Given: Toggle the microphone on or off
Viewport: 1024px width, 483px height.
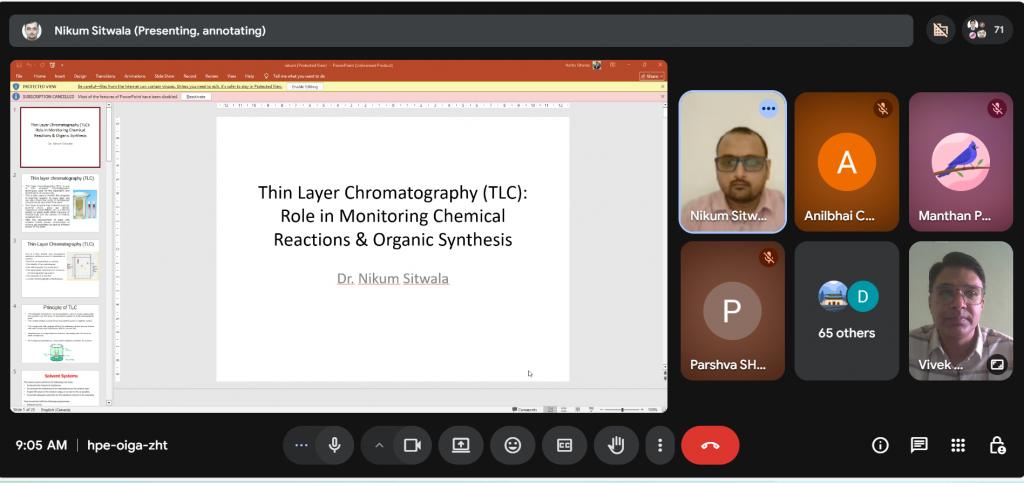Looking at the screenshot, I should tap(335, 445).
